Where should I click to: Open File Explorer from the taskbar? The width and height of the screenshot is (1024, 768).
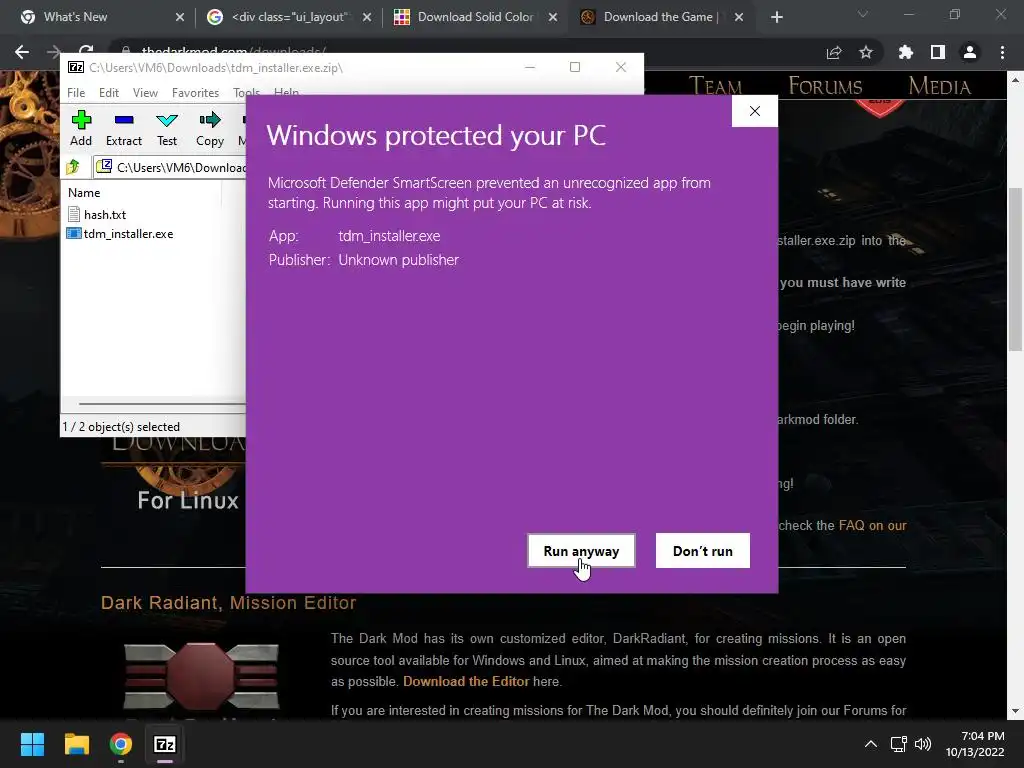click(76, 744)
